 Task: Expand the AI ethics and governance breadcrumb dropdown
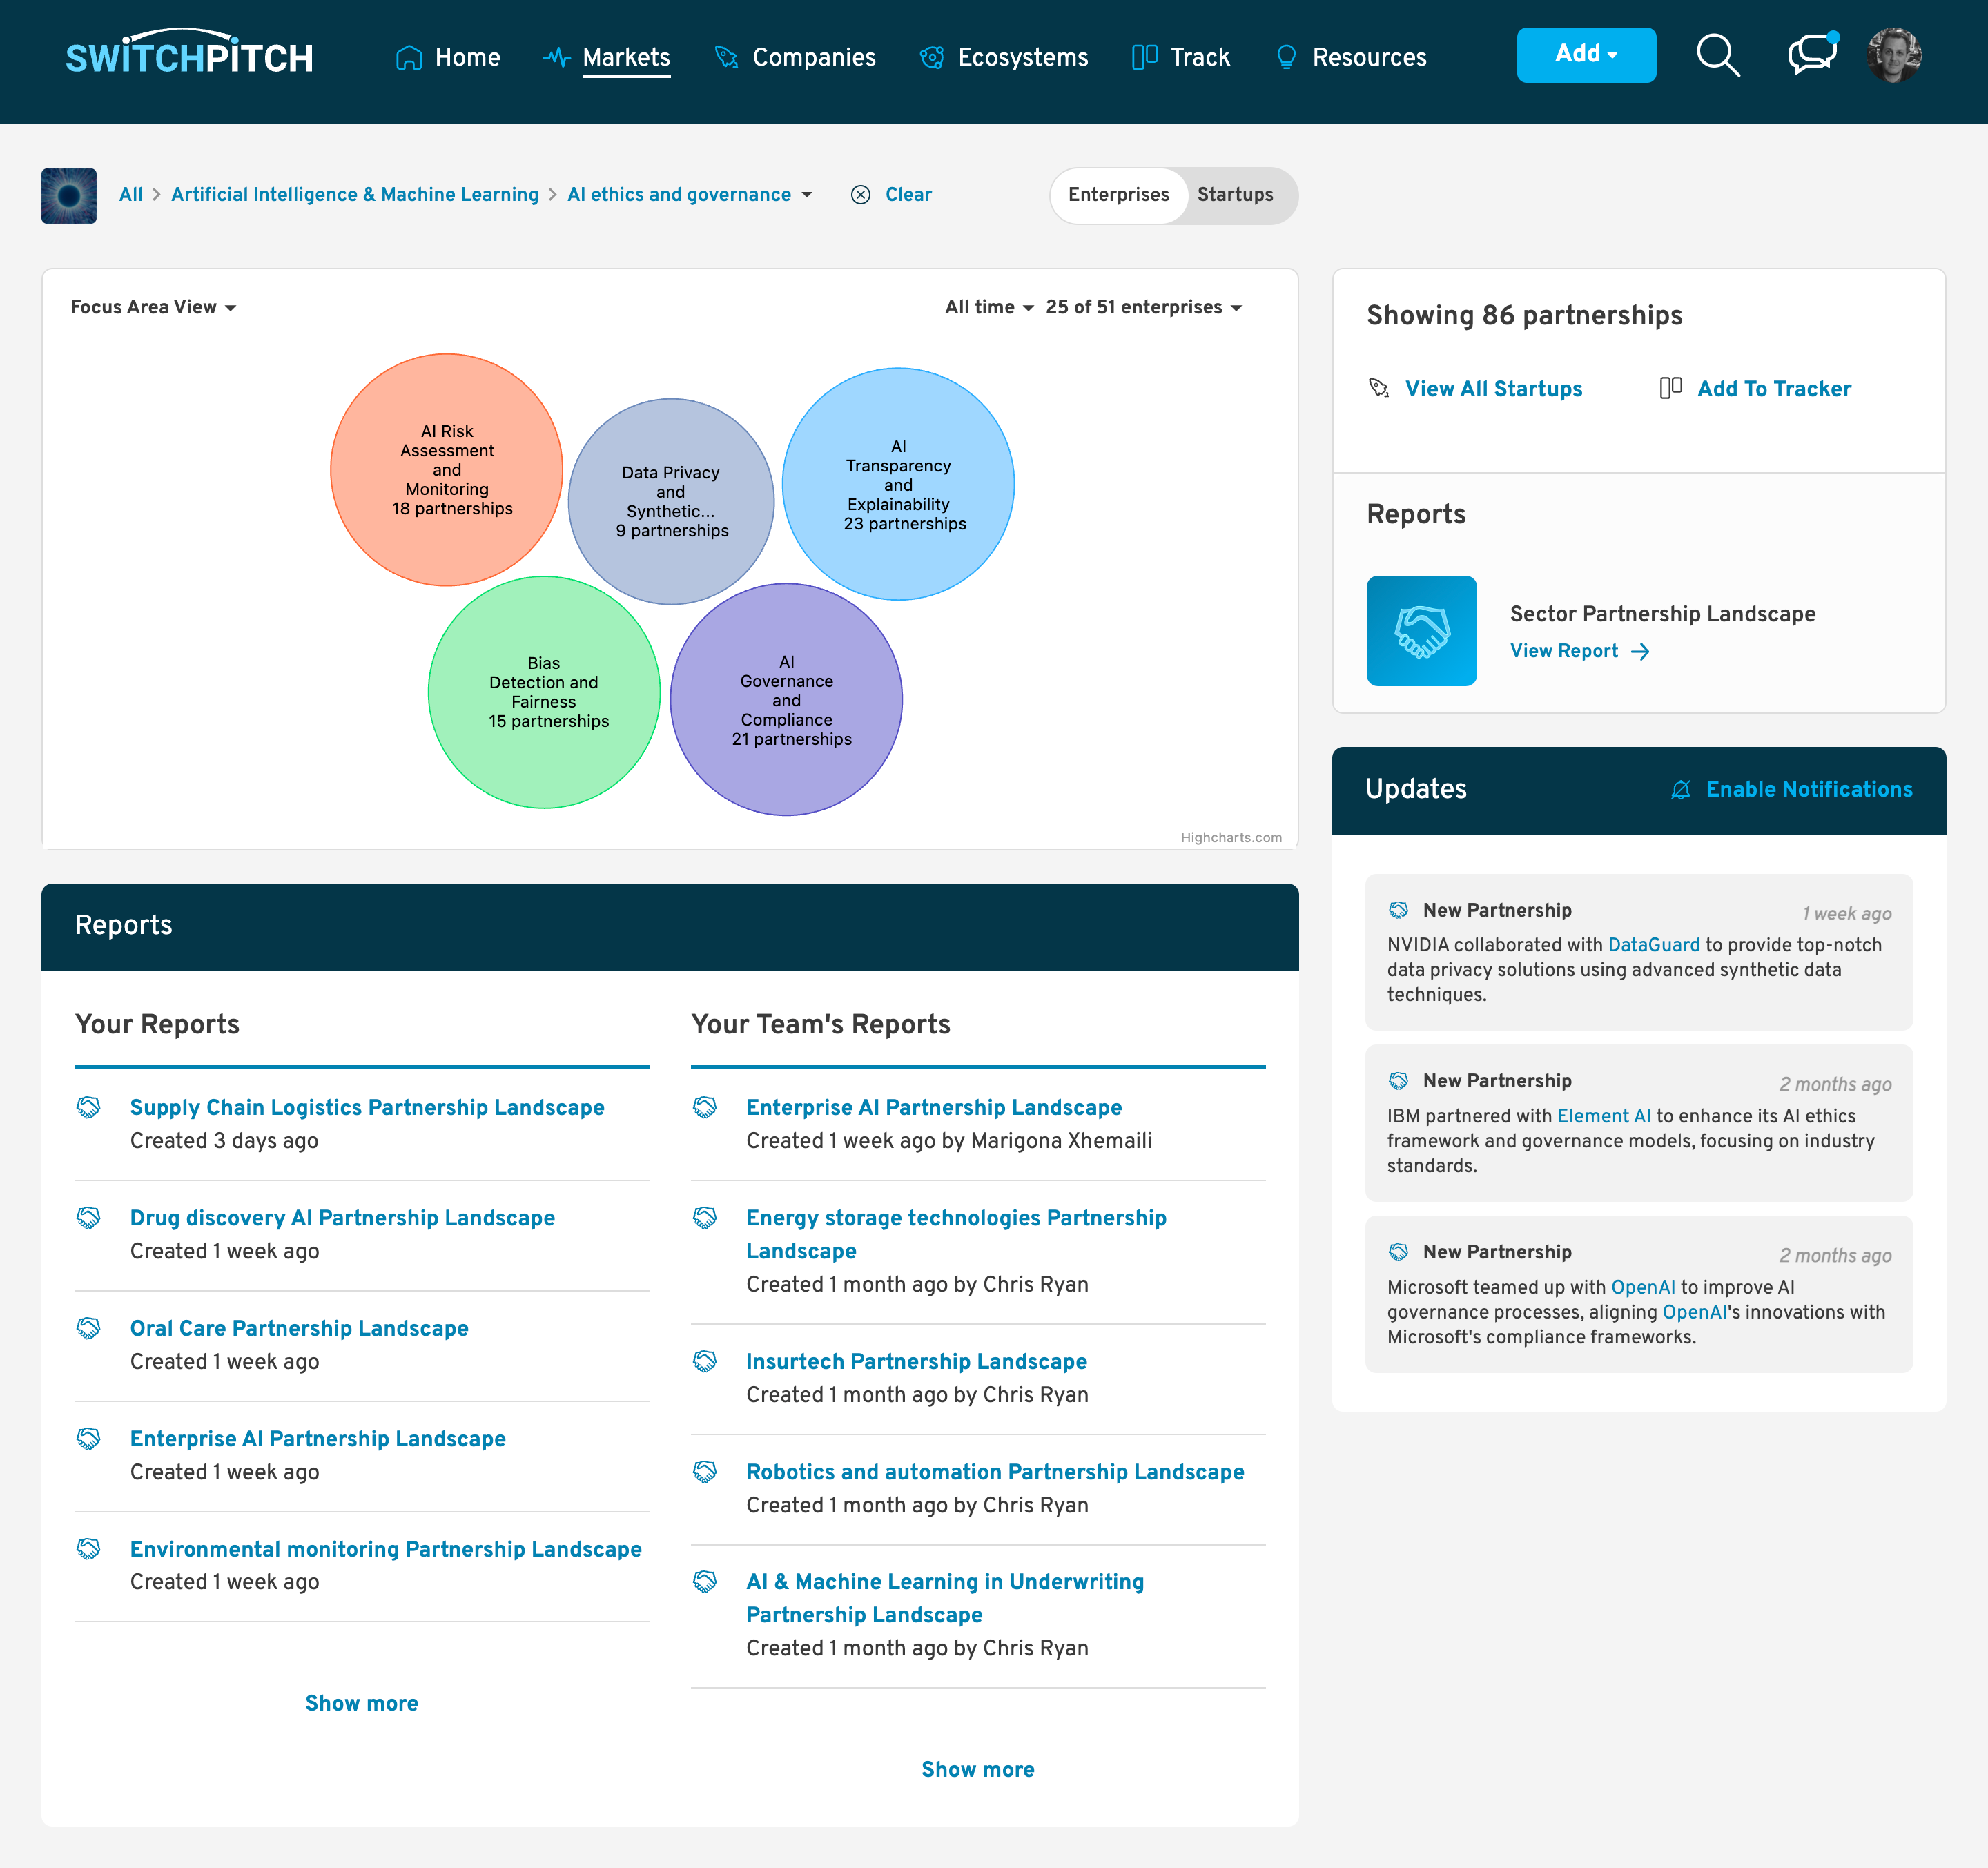click(x=807, y=195)
